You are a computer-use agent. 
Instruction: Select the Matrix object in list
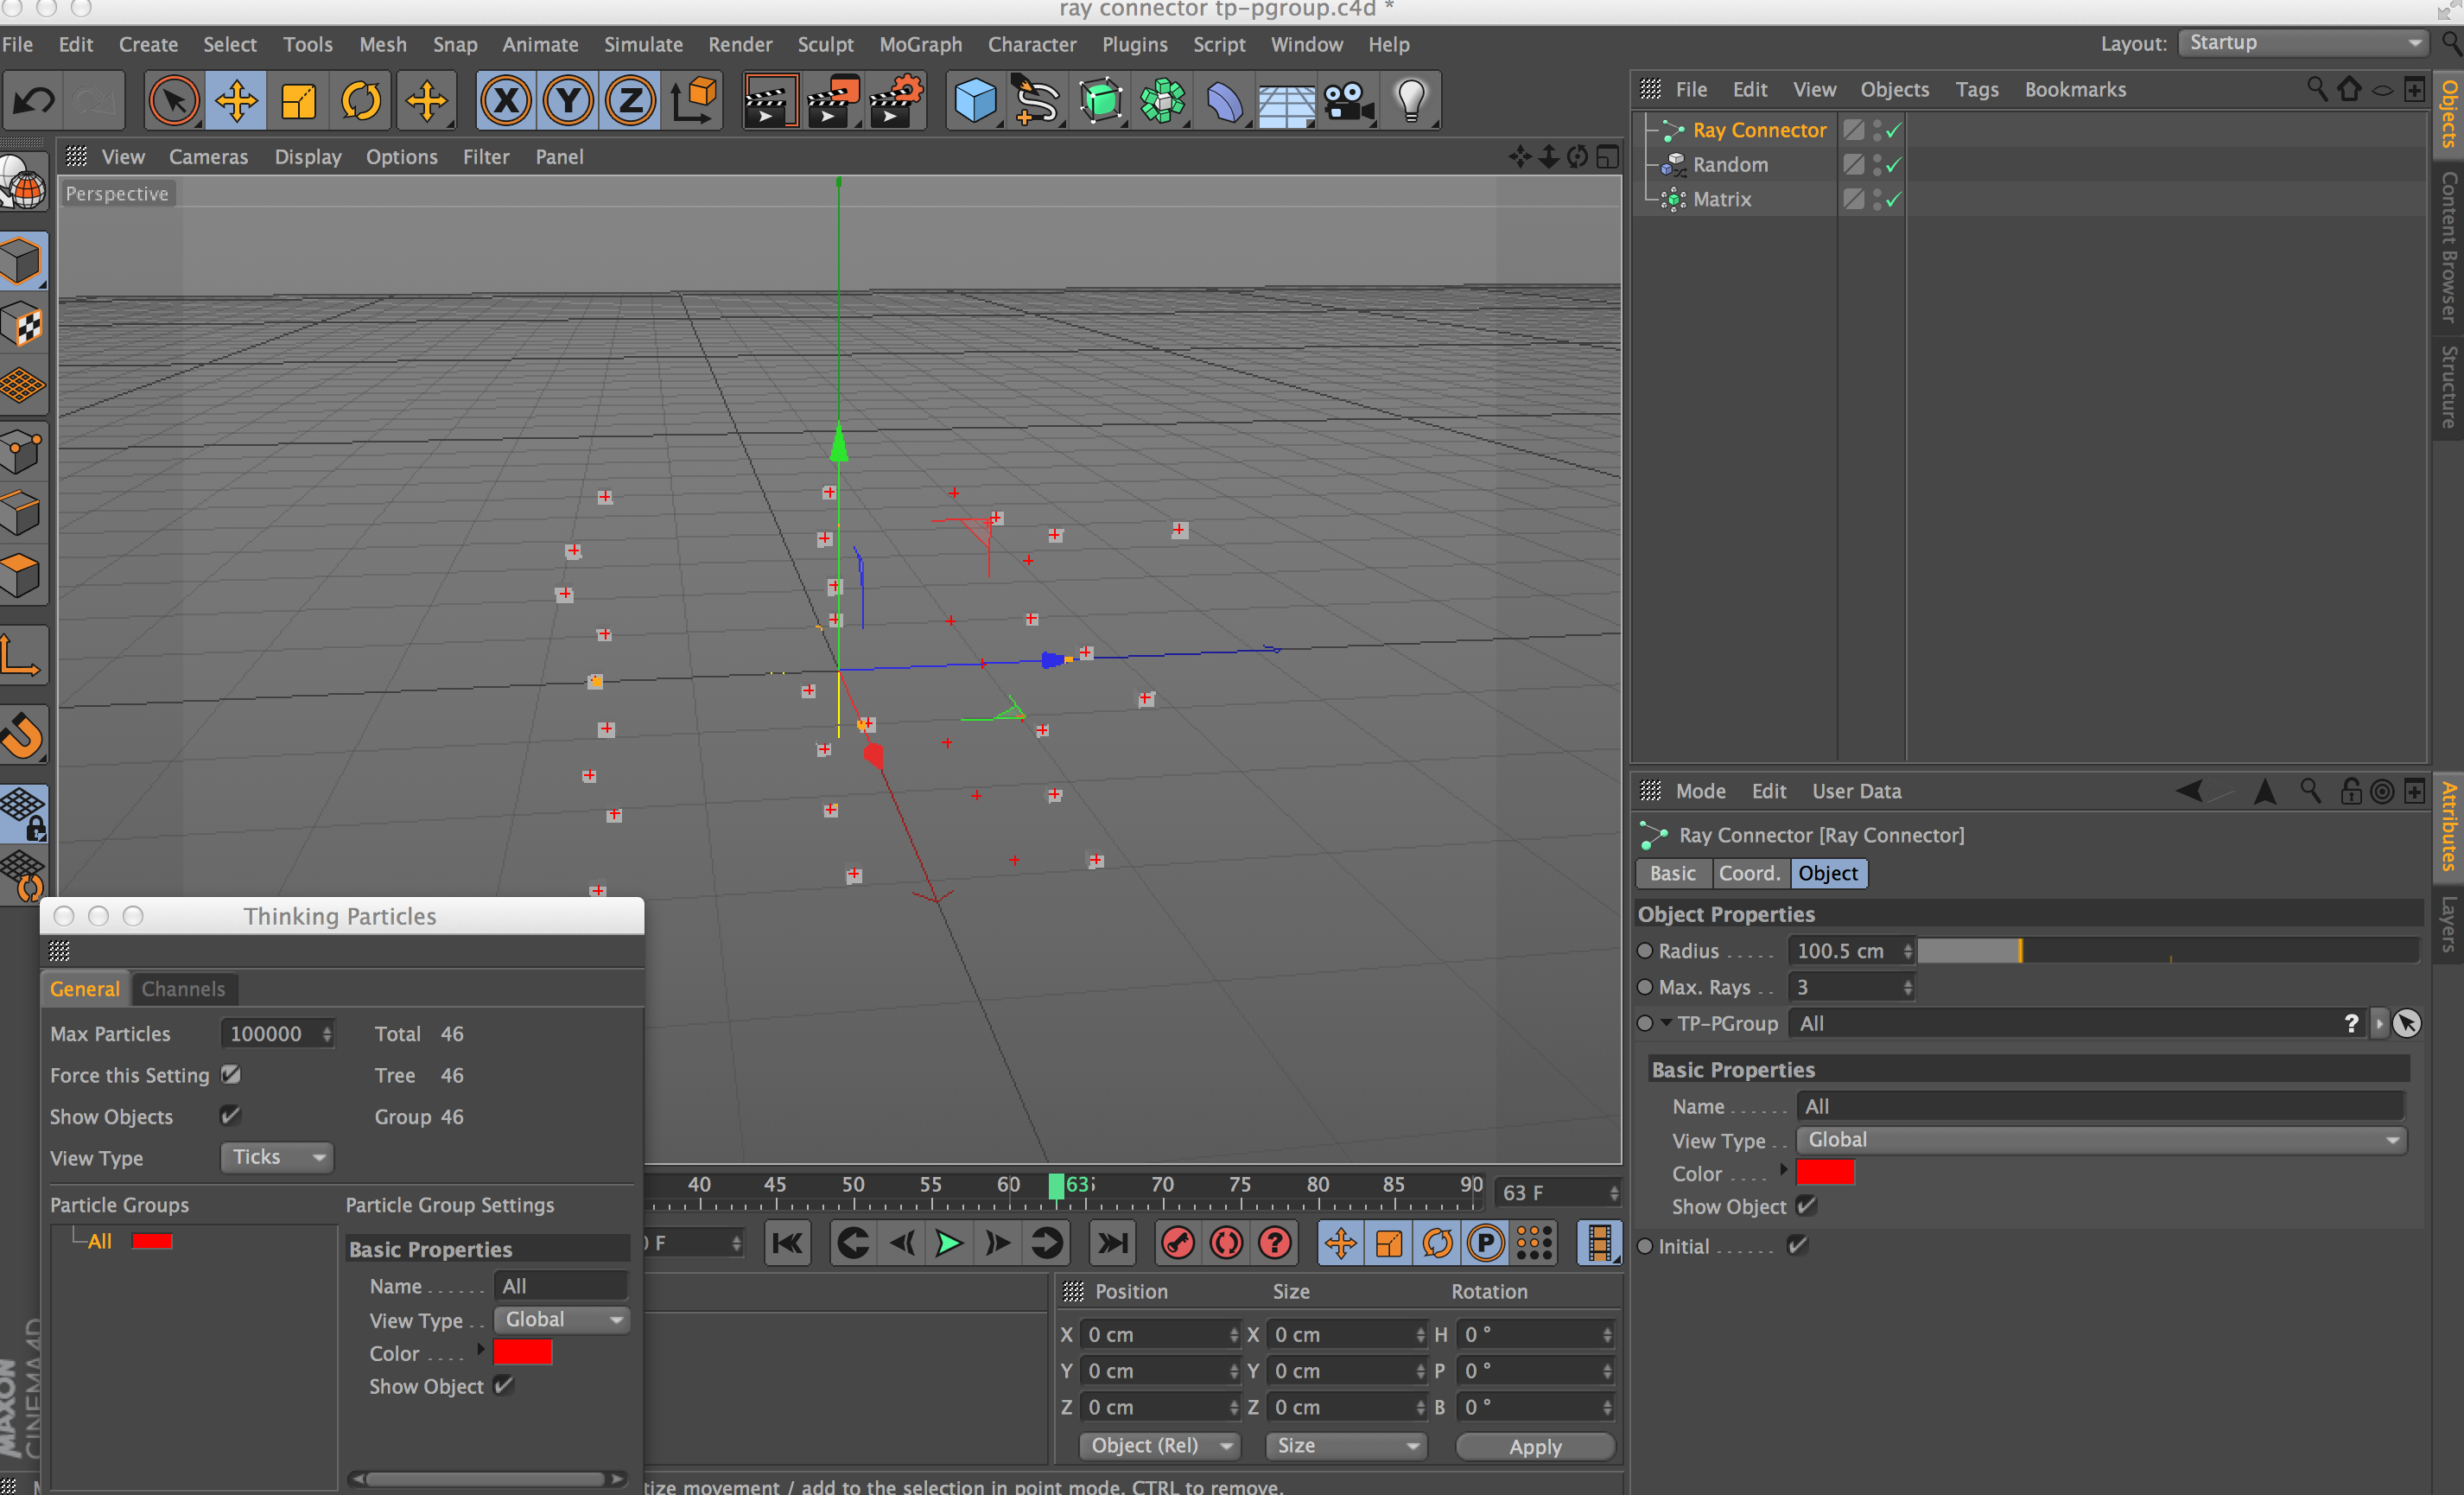pos(1721,199)
